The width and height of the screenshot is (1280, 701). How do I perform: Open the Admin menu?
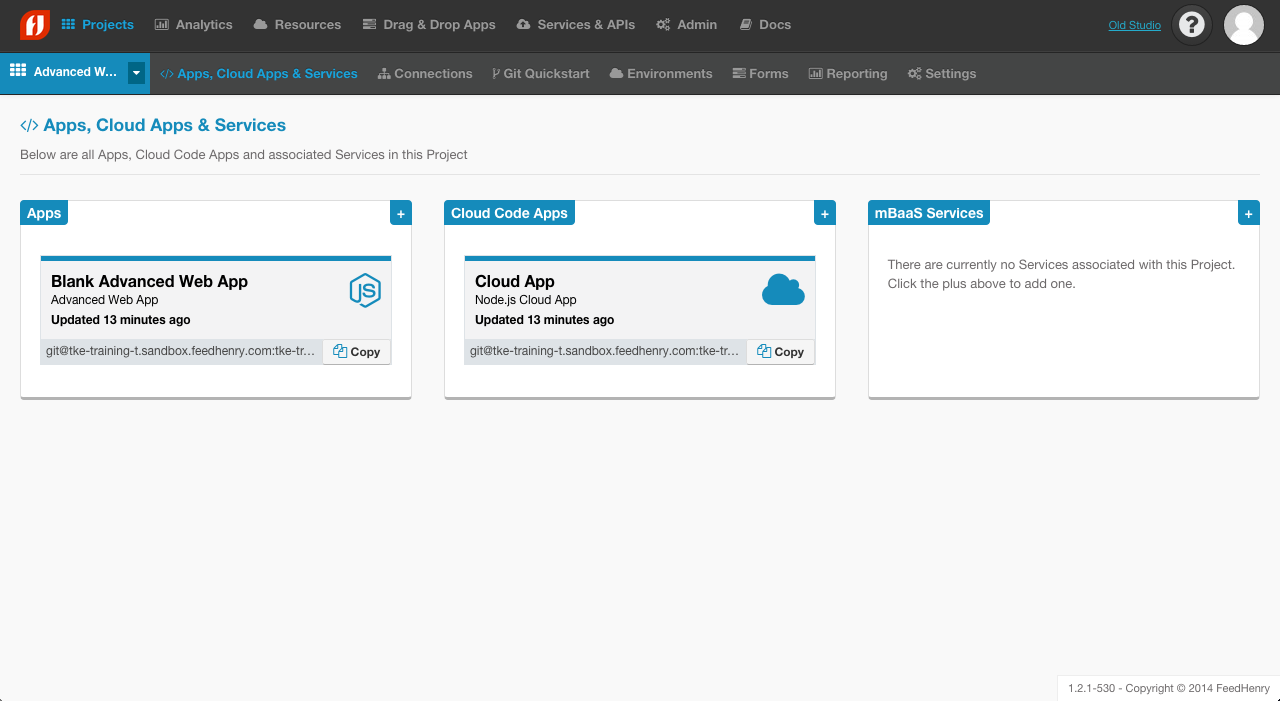coord(686,24)
